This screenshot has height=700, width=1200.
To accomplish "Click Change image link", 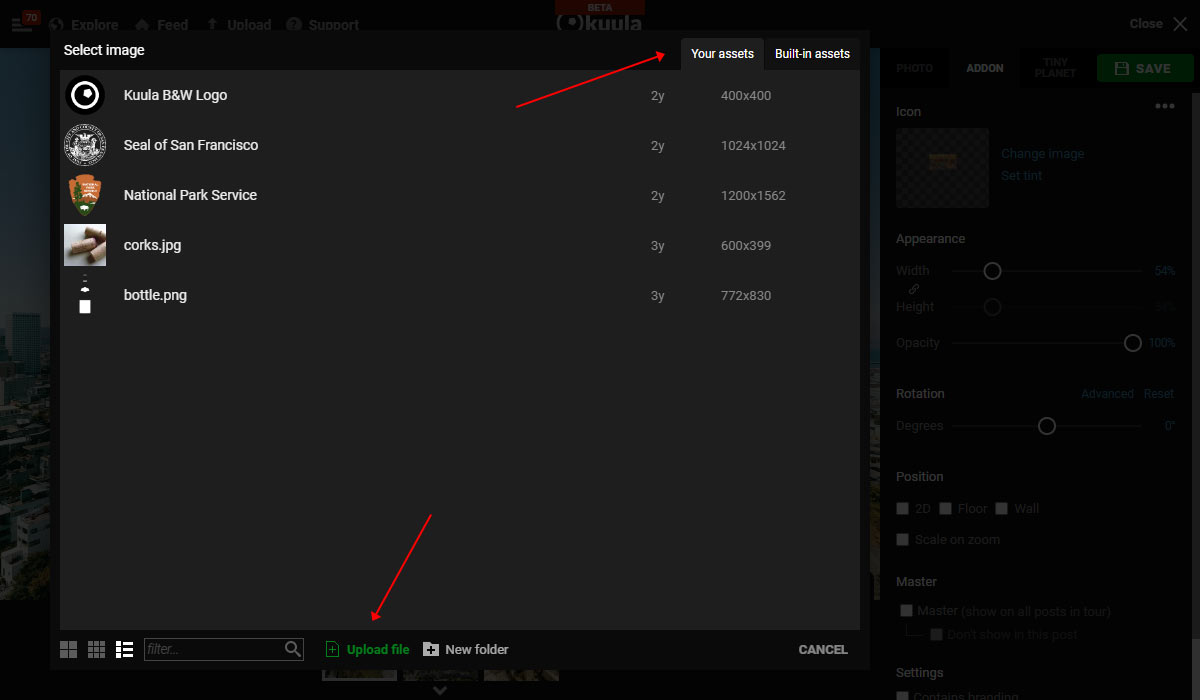I will pos(1042,154).
